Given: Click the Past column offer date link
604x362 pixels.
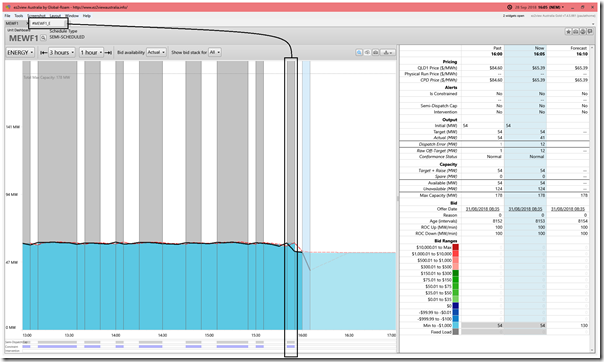Looking at the screenshot, I should [482, 209].
